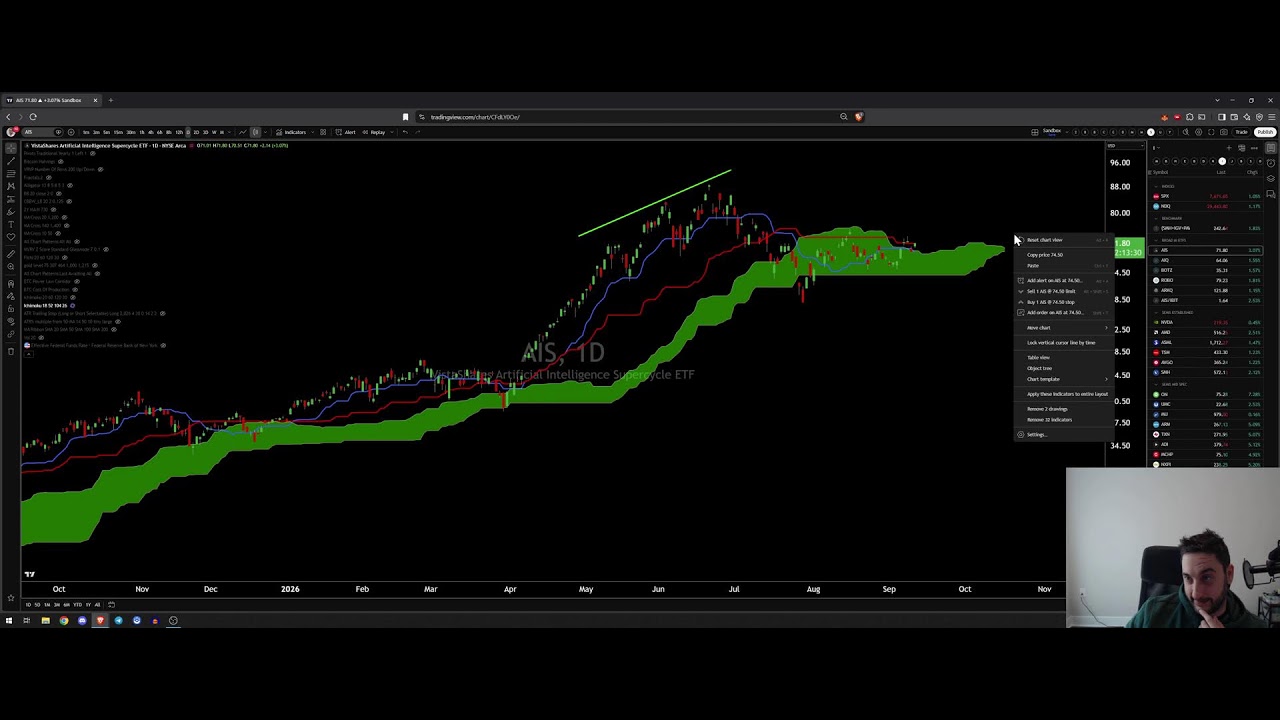Toggle visibility of Fractals indicator
The height and width of the screenshot is (720, 1280).
(x=49, y=177)
